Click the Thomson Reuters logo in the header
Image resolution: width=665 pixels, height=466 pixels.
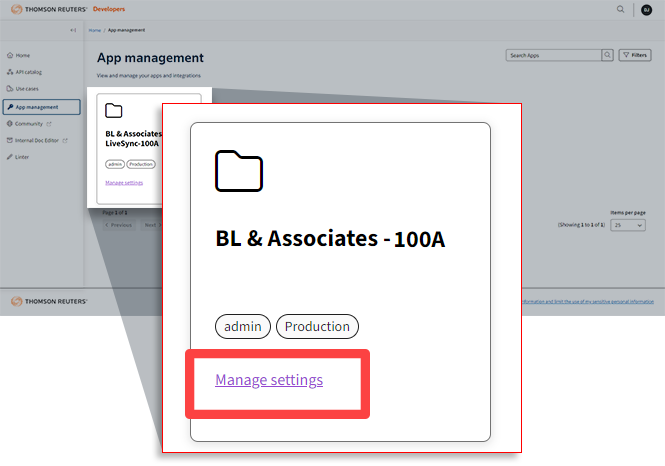[49, 9]
